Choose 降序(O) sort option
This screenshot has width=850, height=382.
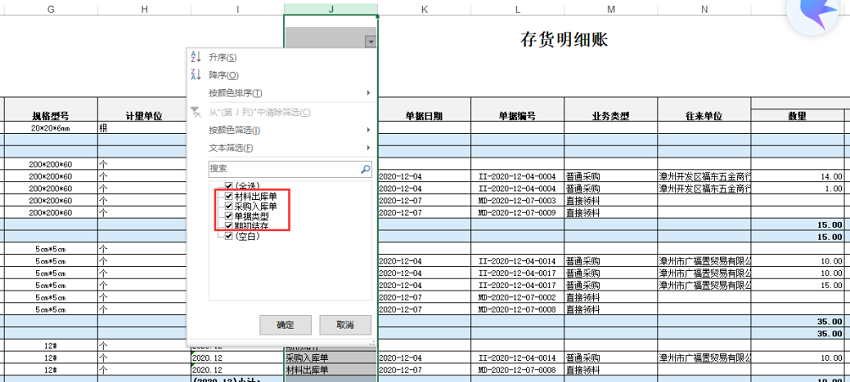tap(223, 75)
